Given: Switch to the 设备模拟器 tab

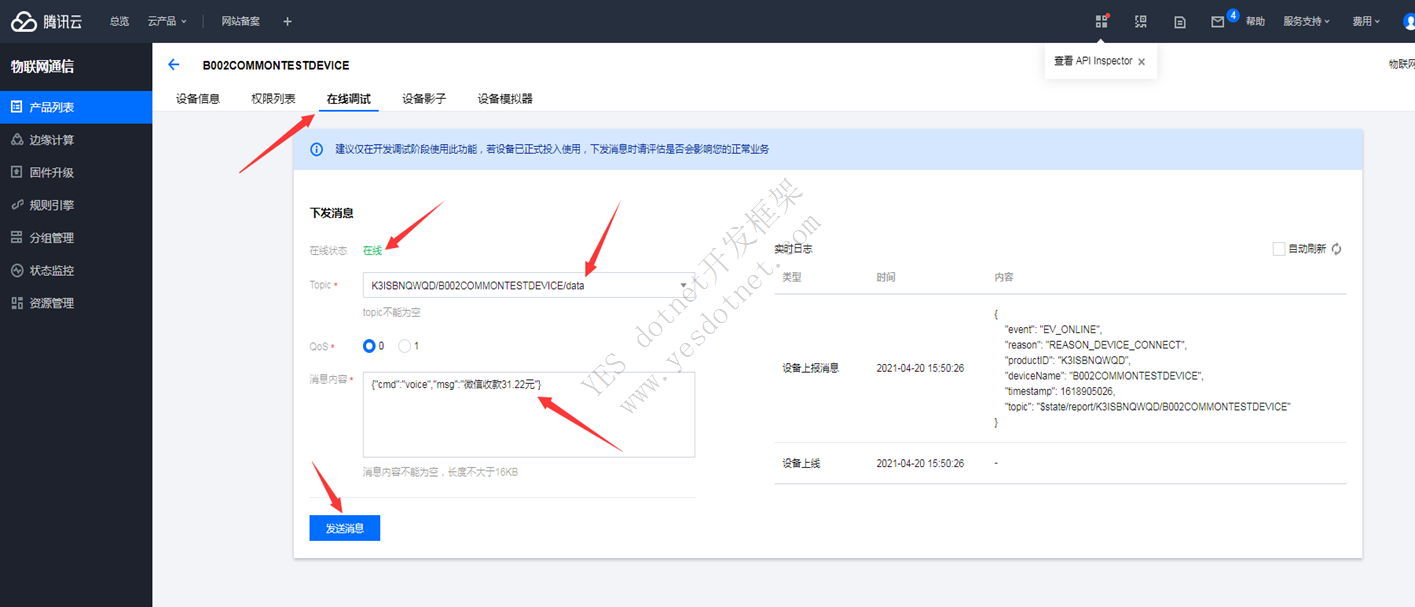Looking at the screenshot, I should point(505,99).
